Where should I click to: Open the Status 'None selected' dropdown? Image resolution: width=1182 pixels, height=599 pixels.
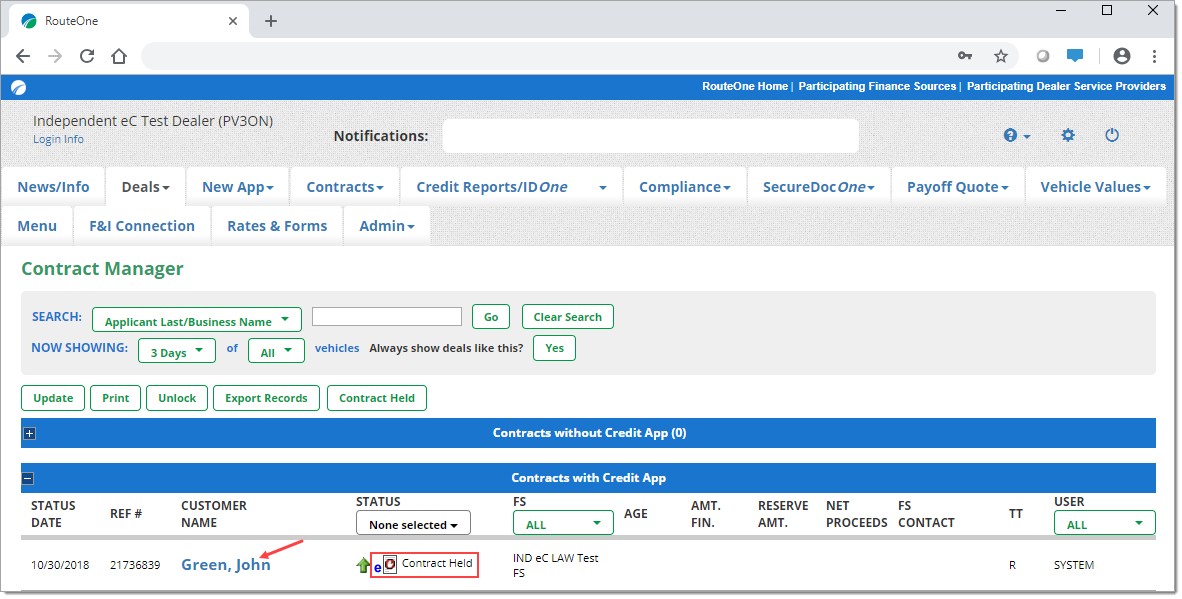click(413, 524)
